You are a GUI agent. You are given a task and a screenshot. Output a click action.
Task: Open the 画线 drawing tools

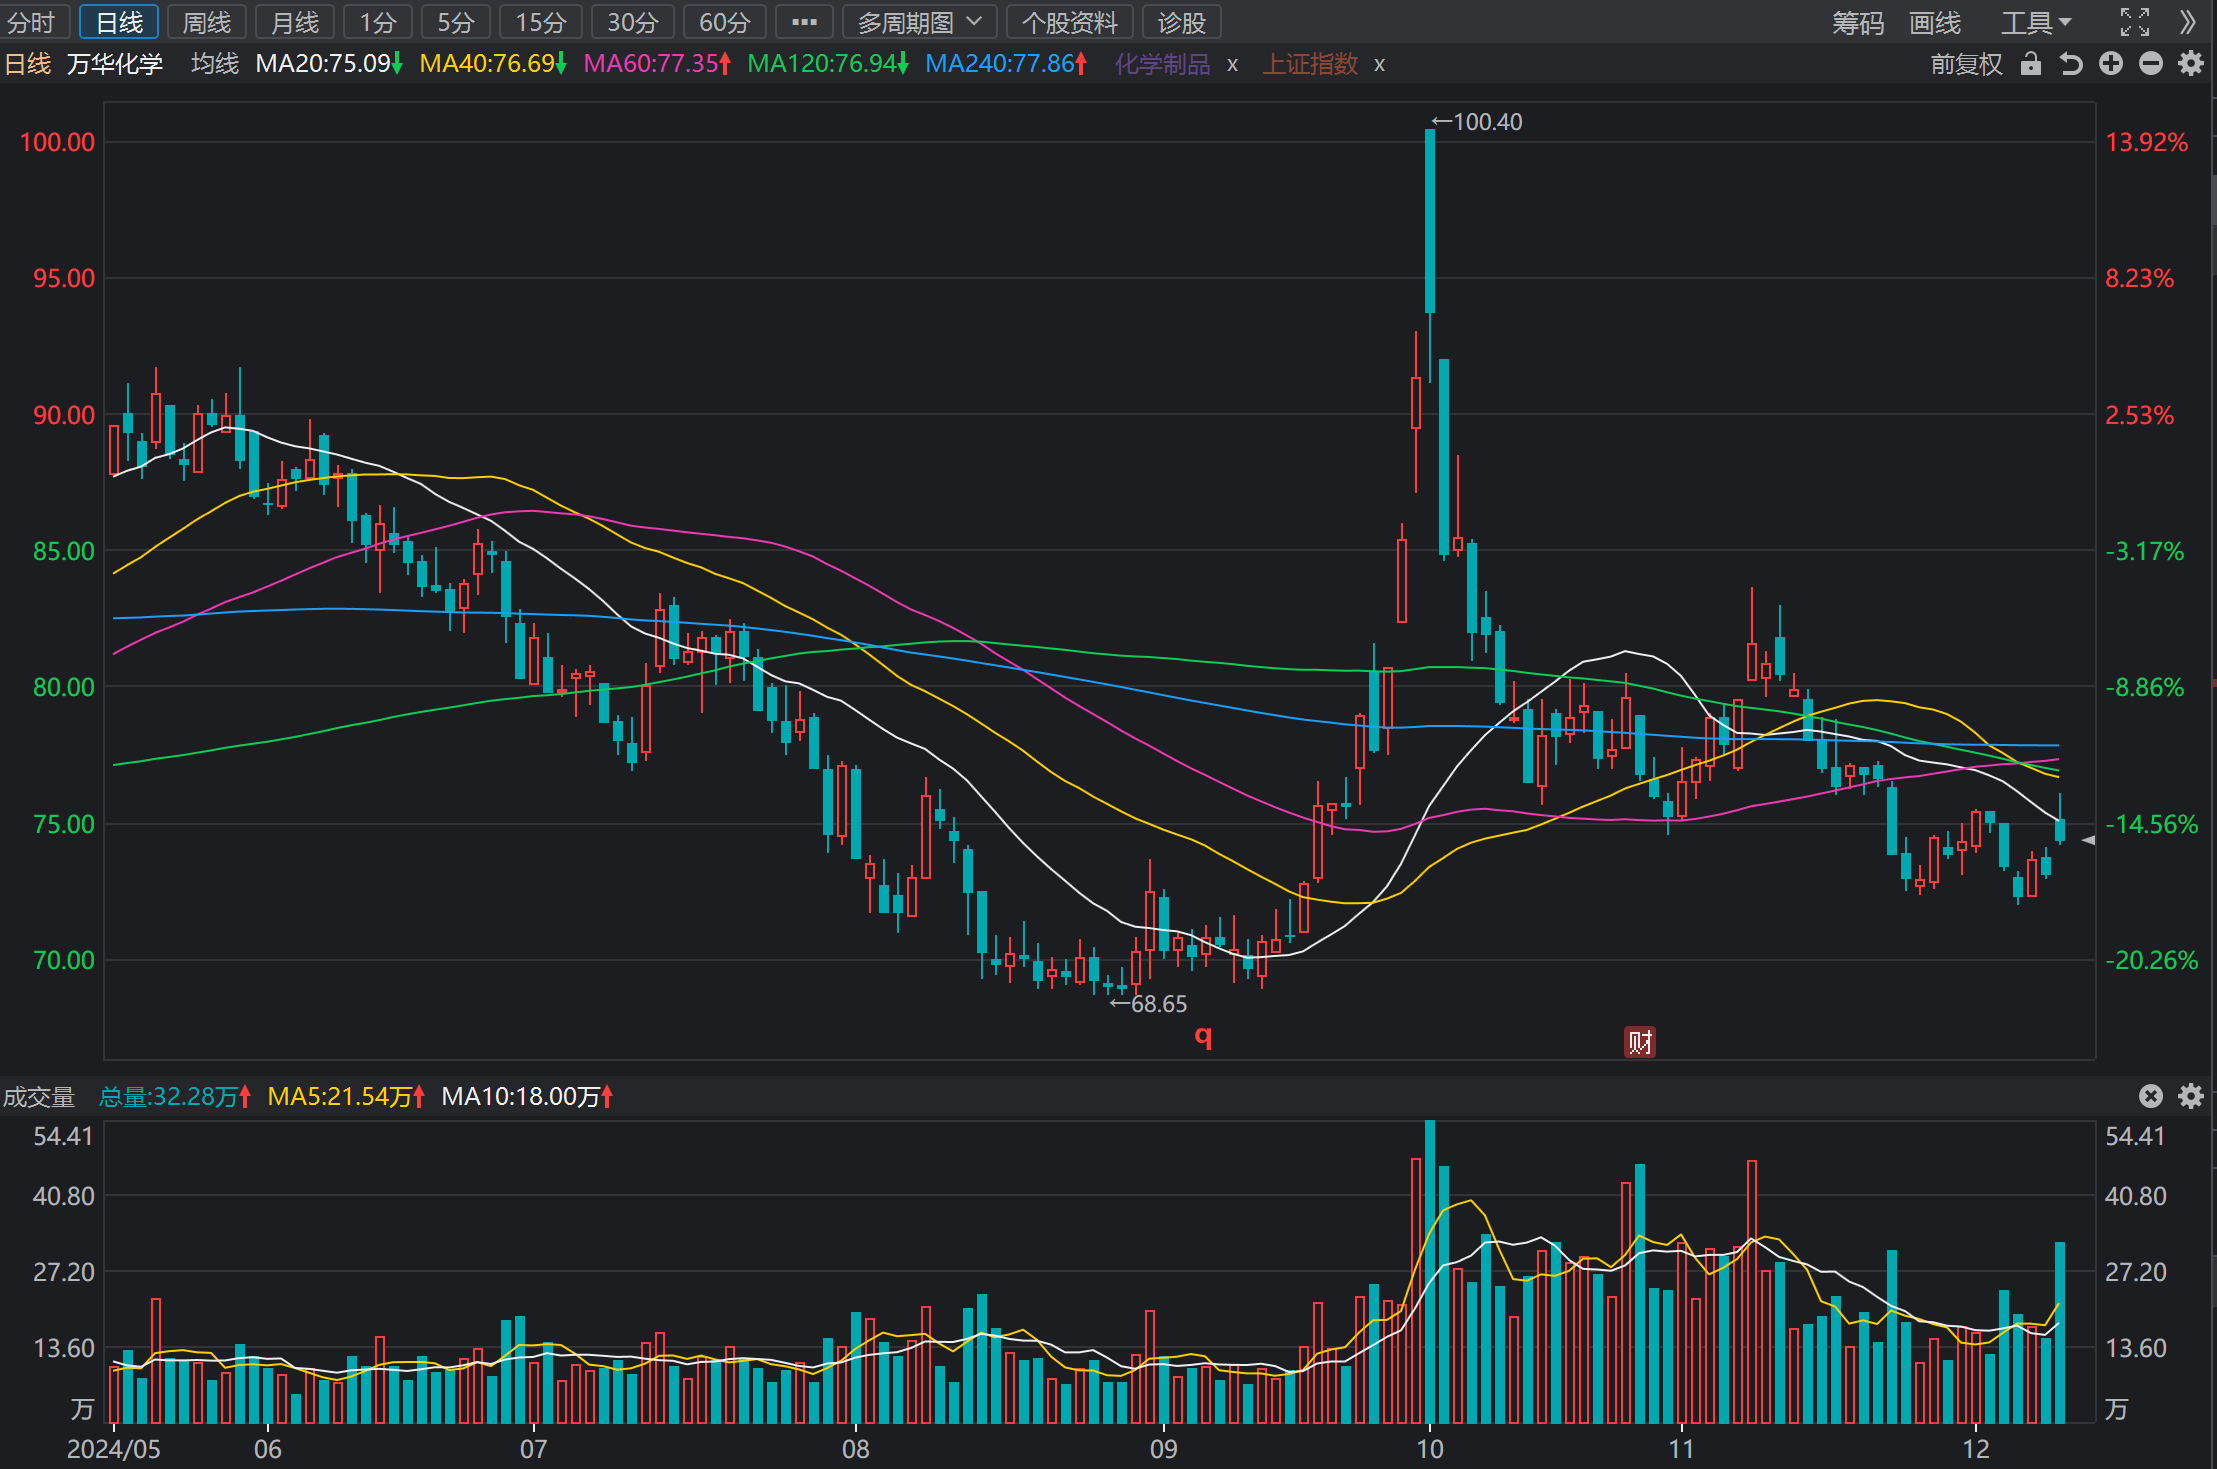(1935, 22)
